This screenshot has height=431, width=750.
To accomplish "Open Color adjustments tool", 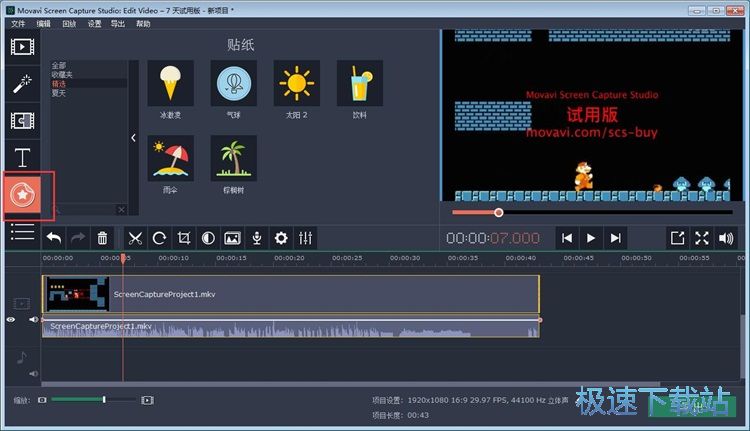I will click(x=208, y=238).
